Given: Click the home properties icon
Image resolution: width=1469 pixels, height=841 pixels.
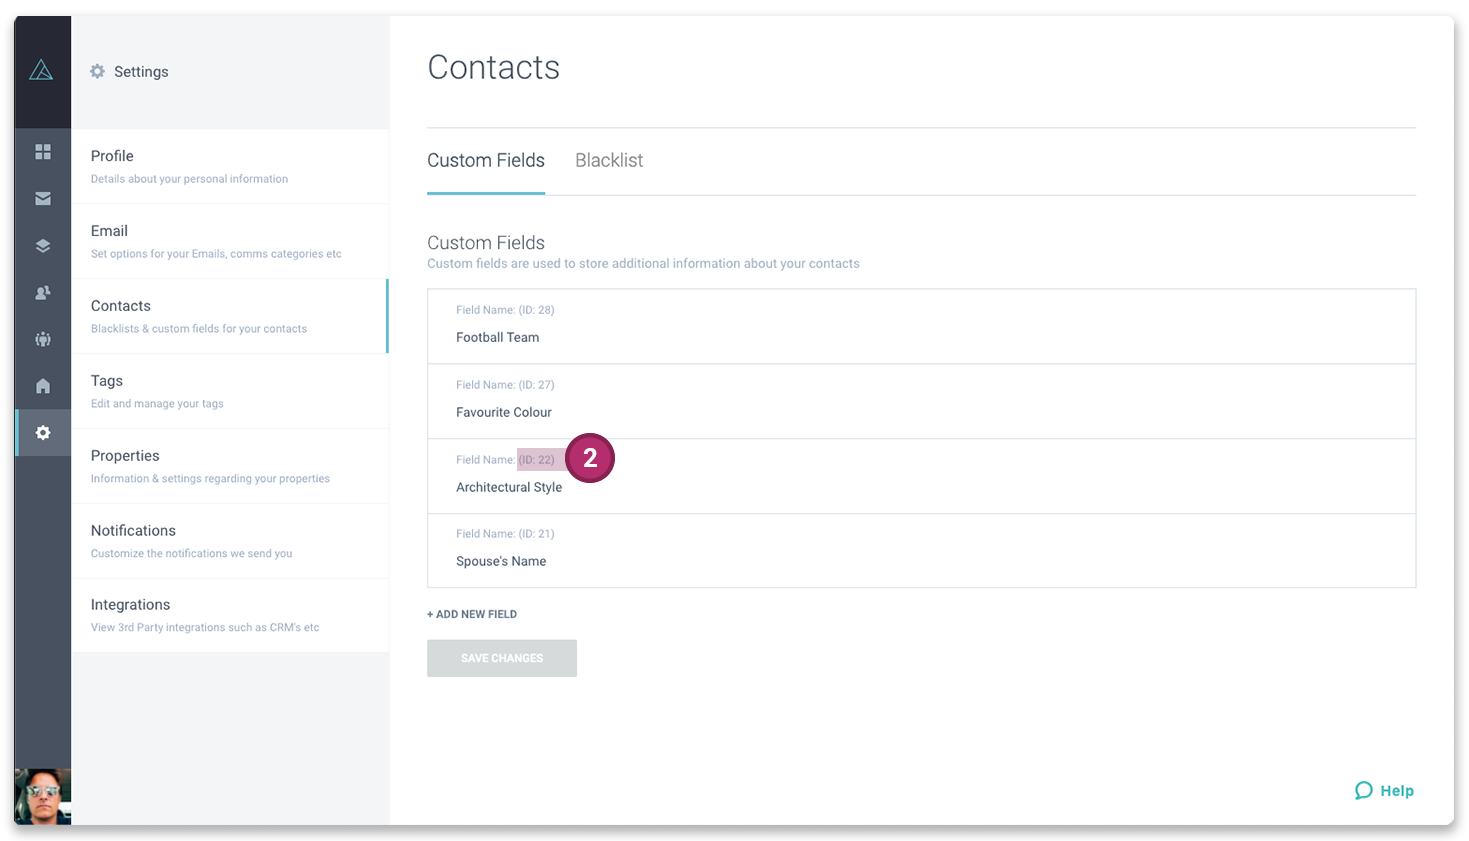Looking at the screenshot, I should click(x=42, y=386).
